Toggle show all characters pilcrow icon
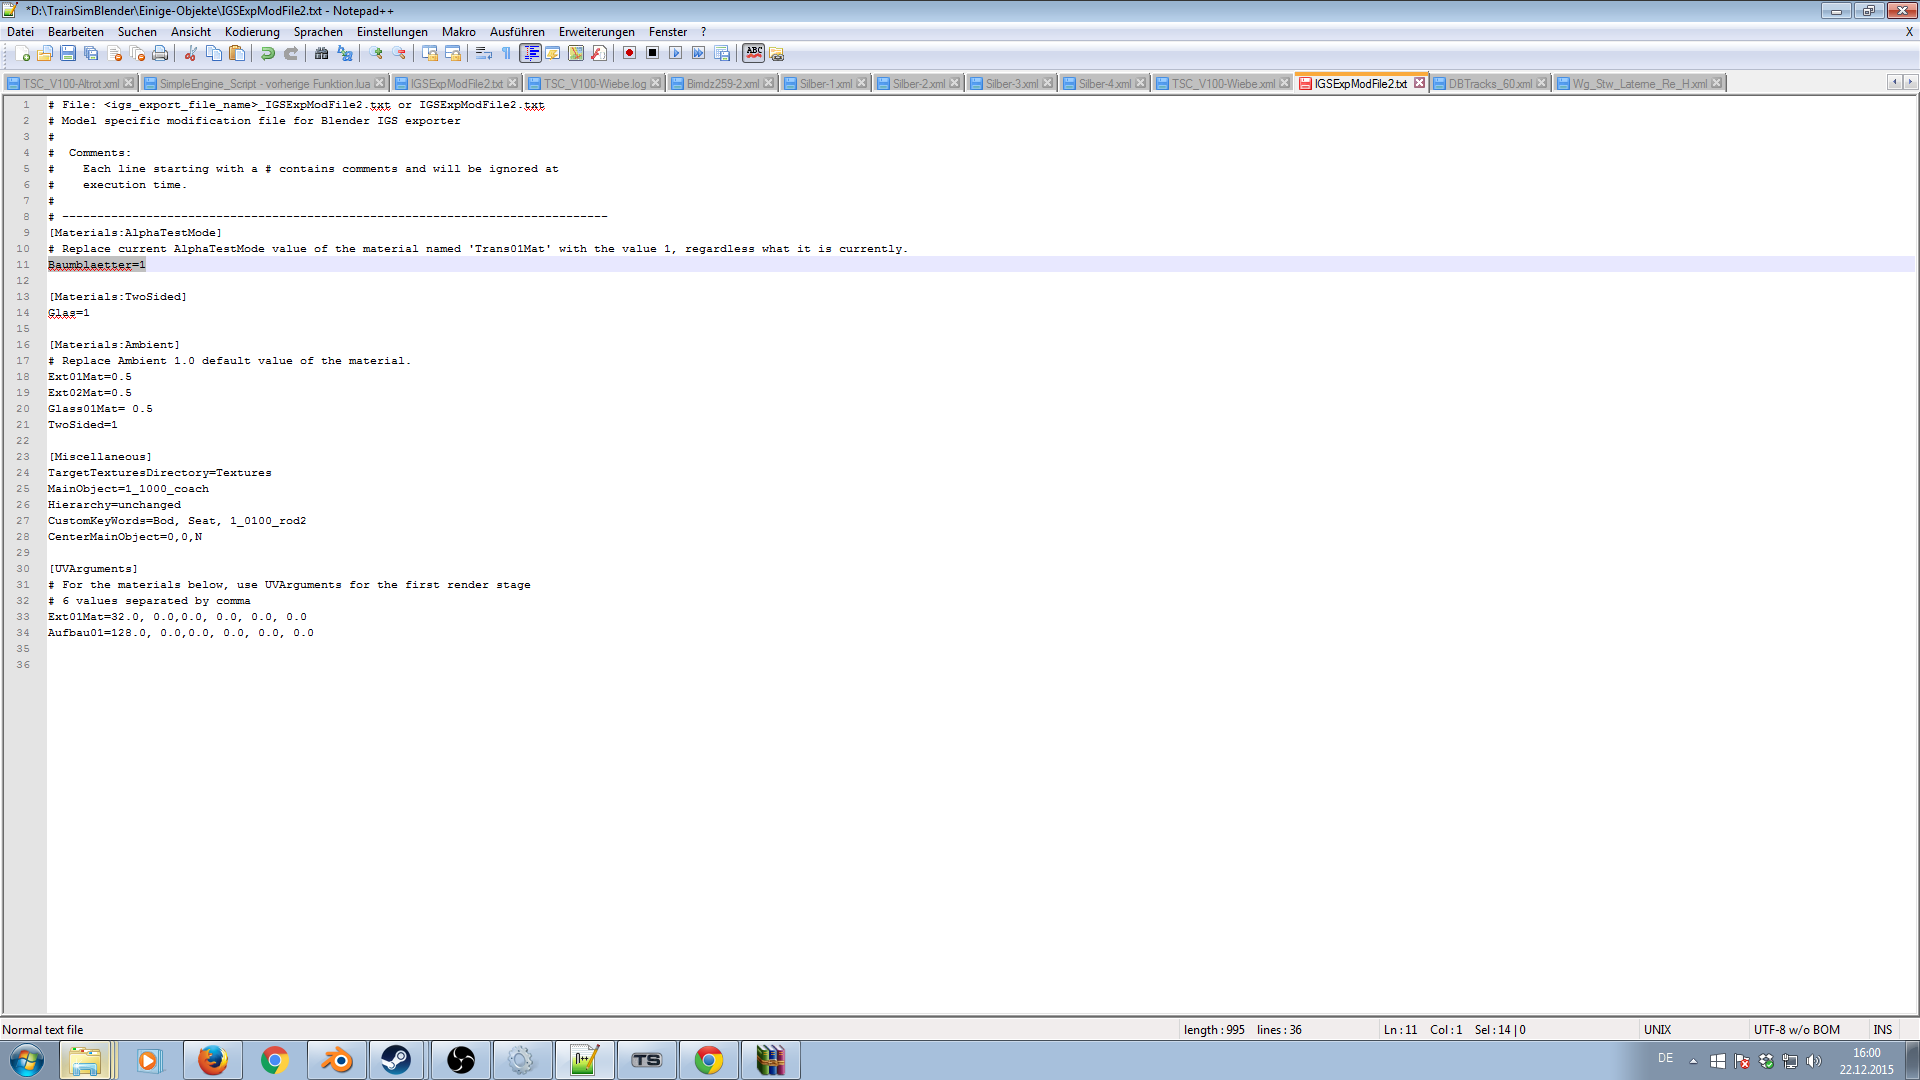 click(x=506, y=54)
